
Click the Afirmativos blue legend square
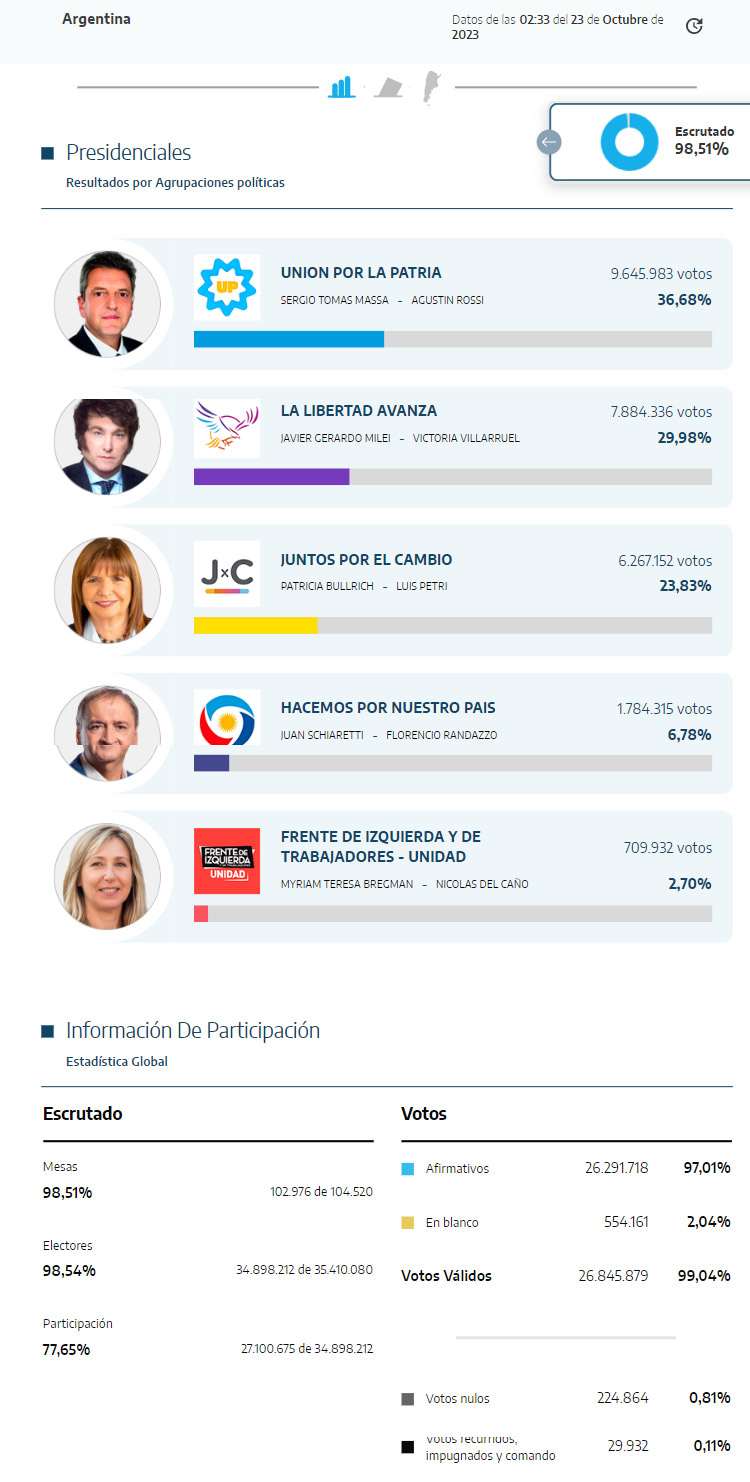click(x=407, y=1169)
